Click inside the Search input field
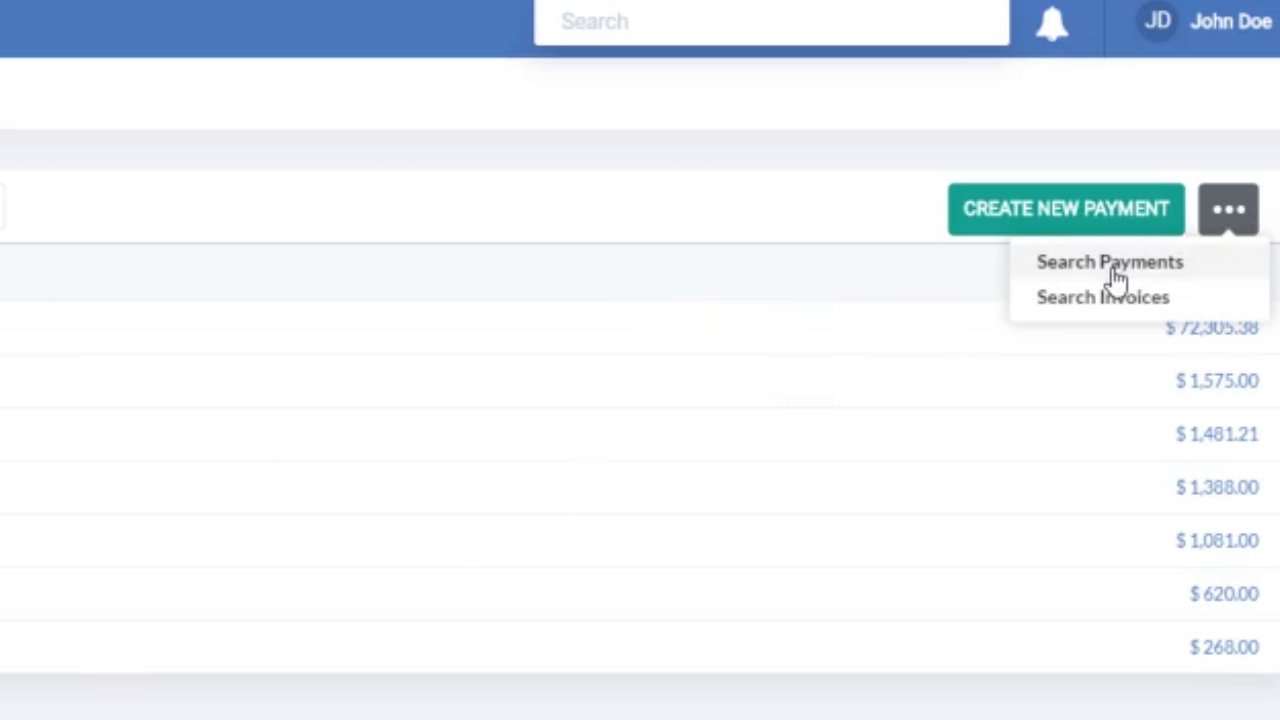This screenshot has width=1280, height=720. click(772, 21)
